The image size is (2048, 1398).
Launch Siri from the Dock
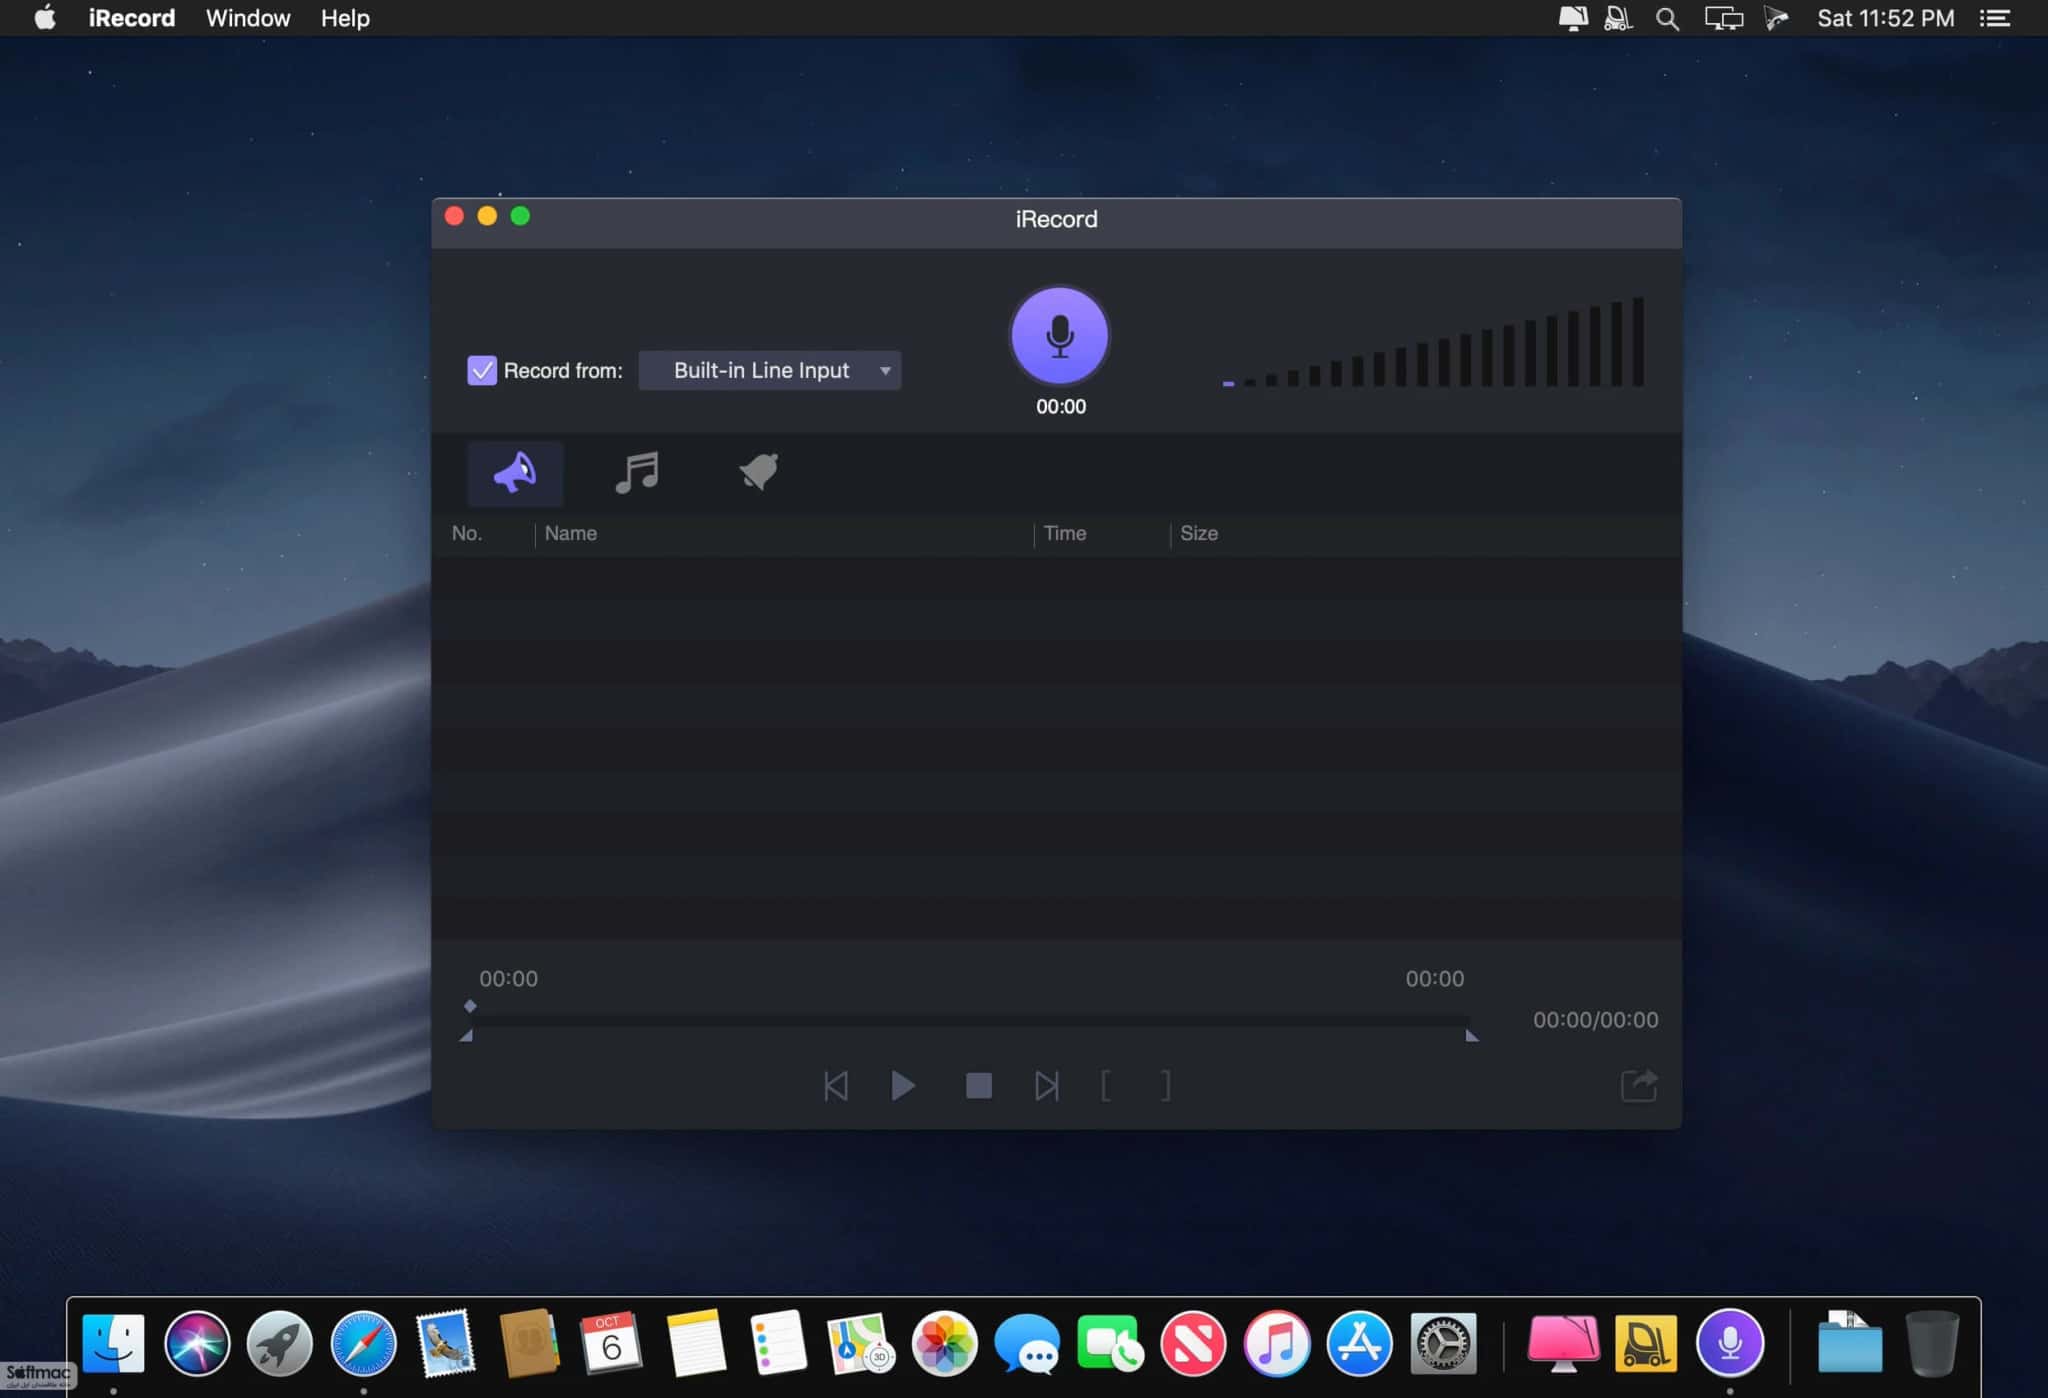tap(197, 1343)
